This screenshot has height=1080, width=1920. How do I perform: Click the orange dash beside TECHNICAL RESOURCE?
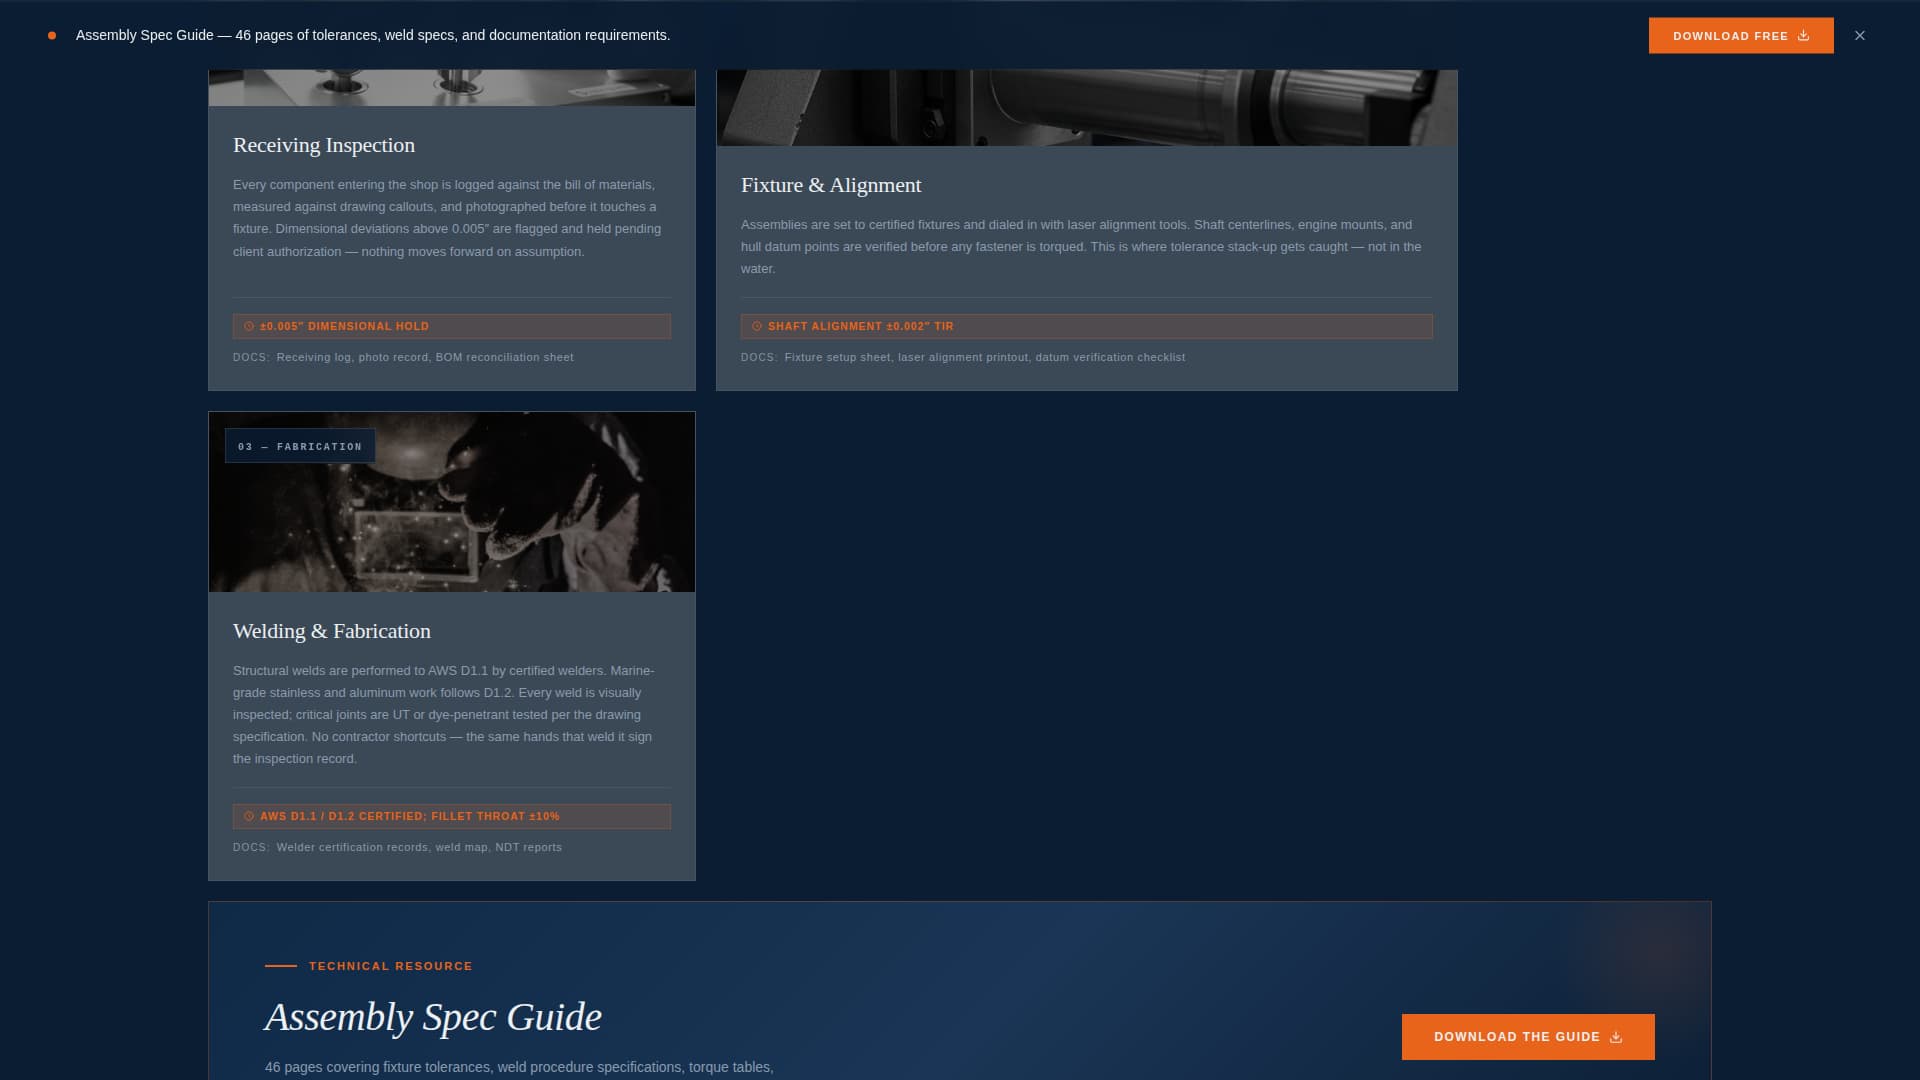point(279,966)
